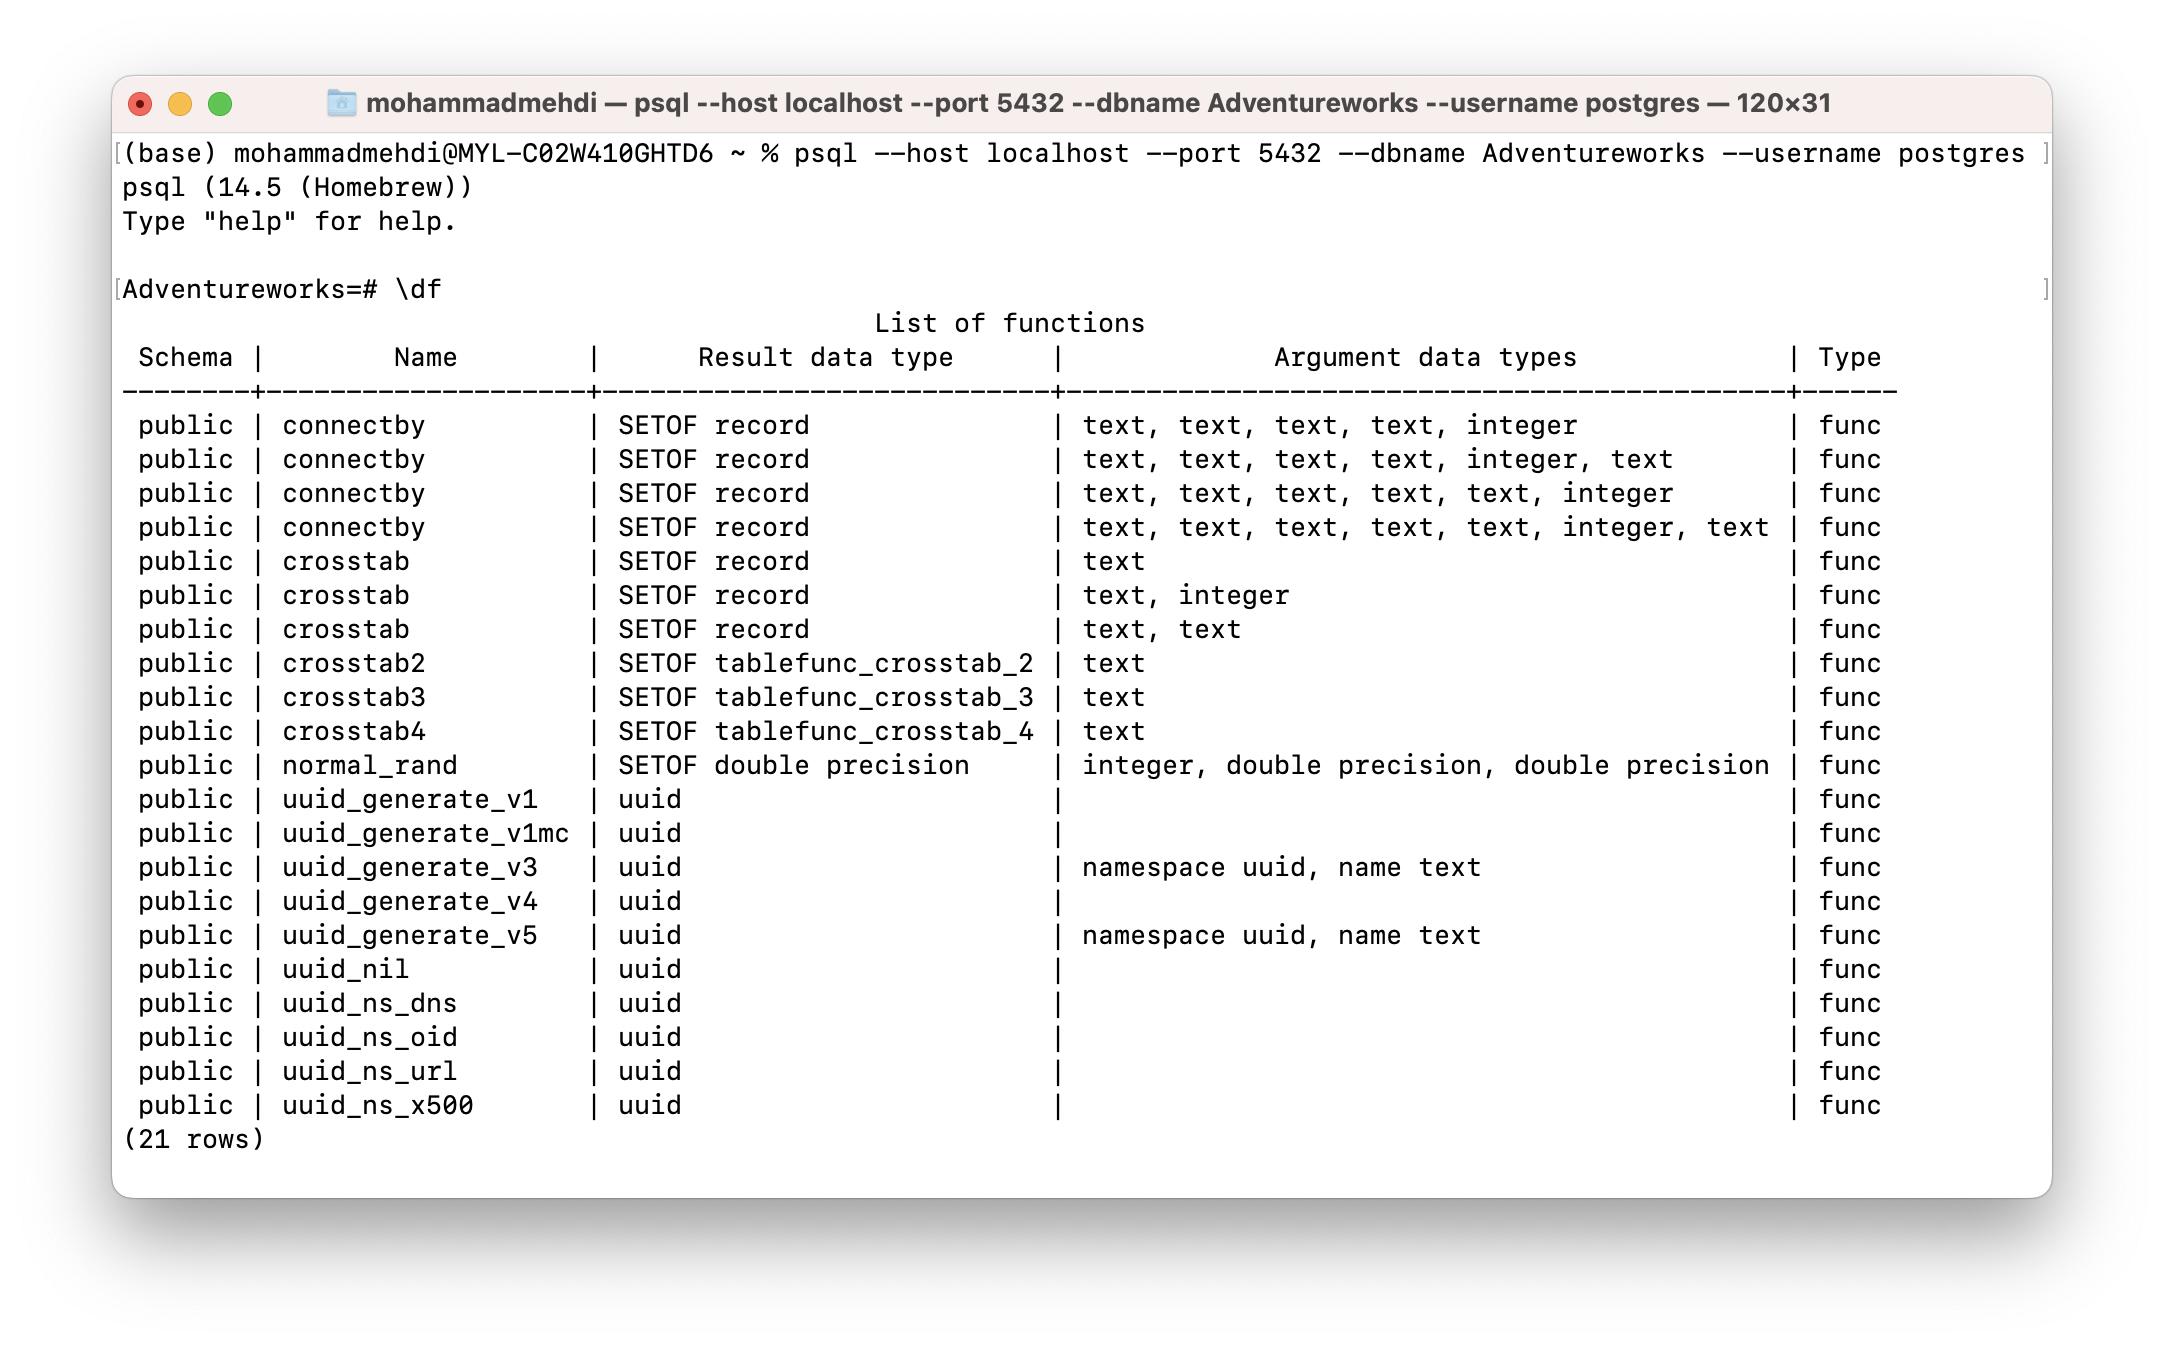Click the crosstab2 function name
The image size is (2164, 1346).
tap(354, 664)
